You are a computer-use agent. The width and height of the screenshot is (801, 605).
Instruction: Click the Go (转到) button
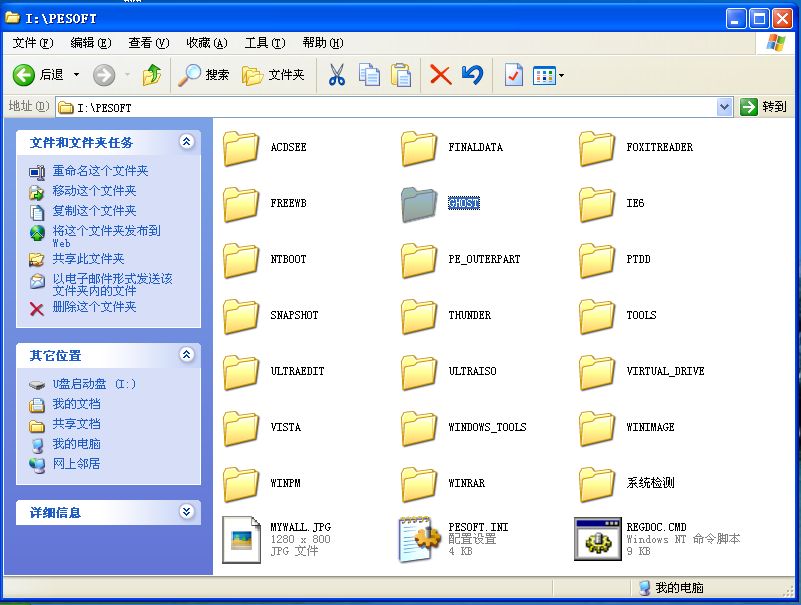click(764, 107)
